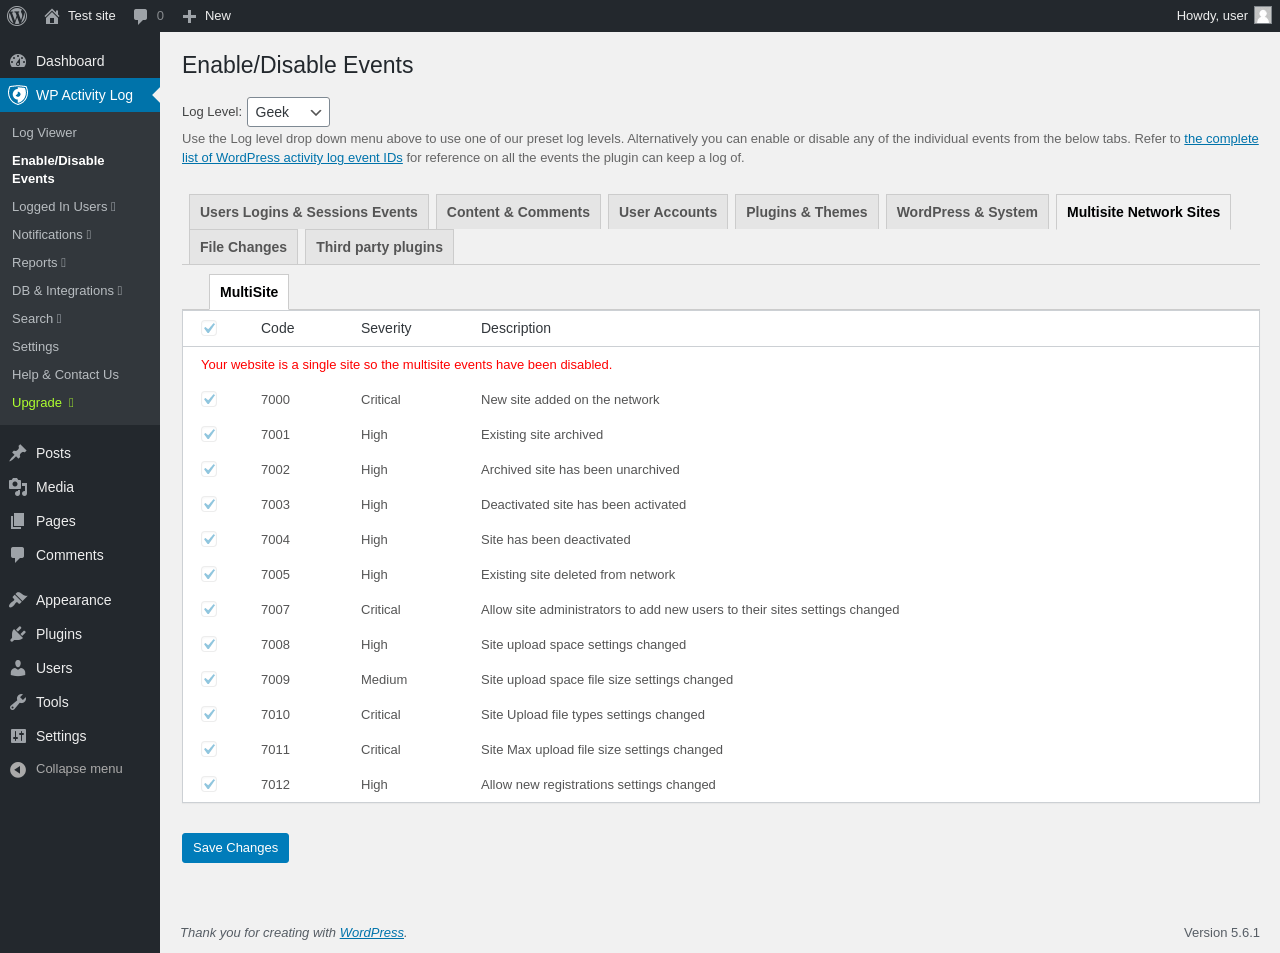Switch to Plugins & Themes tab
1280x953 pixels.
pos(806,212)
